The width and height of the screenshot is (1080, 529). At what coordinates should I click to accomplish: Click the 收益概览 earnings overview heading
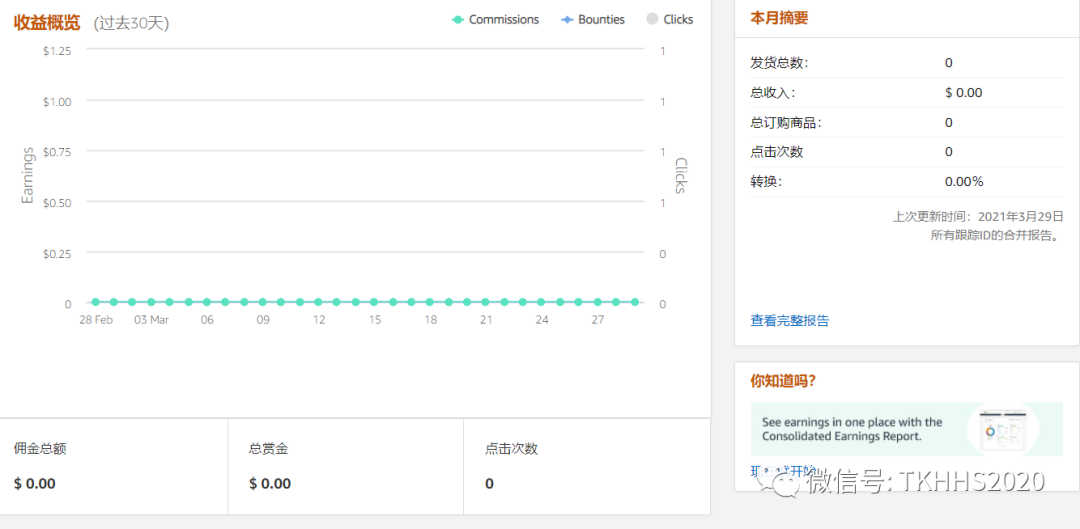pos(47,22)
